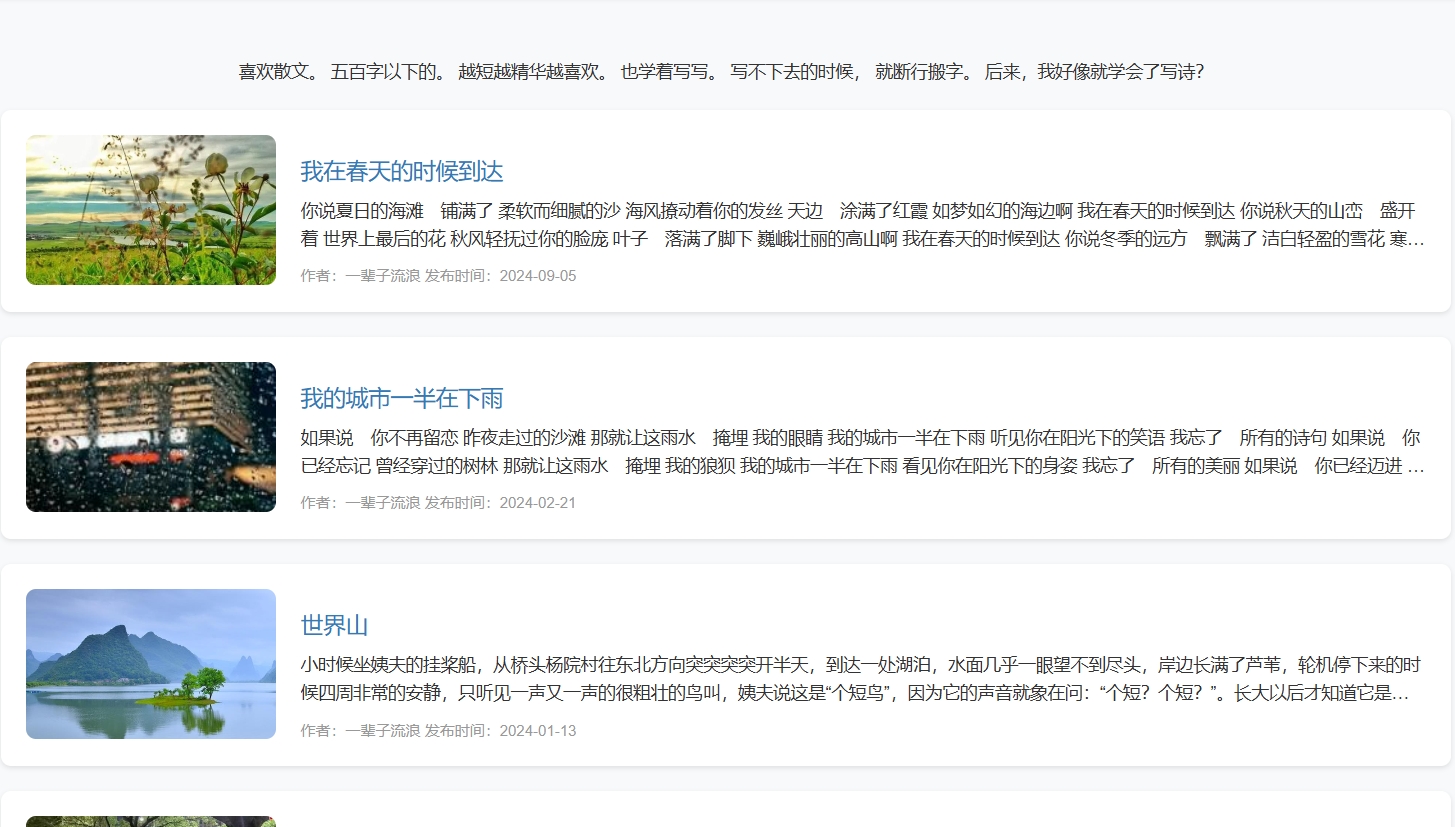The image size is (1455, 827).
Task: Click the mountain lake thumbnail
Action: [x=151, y=664]
